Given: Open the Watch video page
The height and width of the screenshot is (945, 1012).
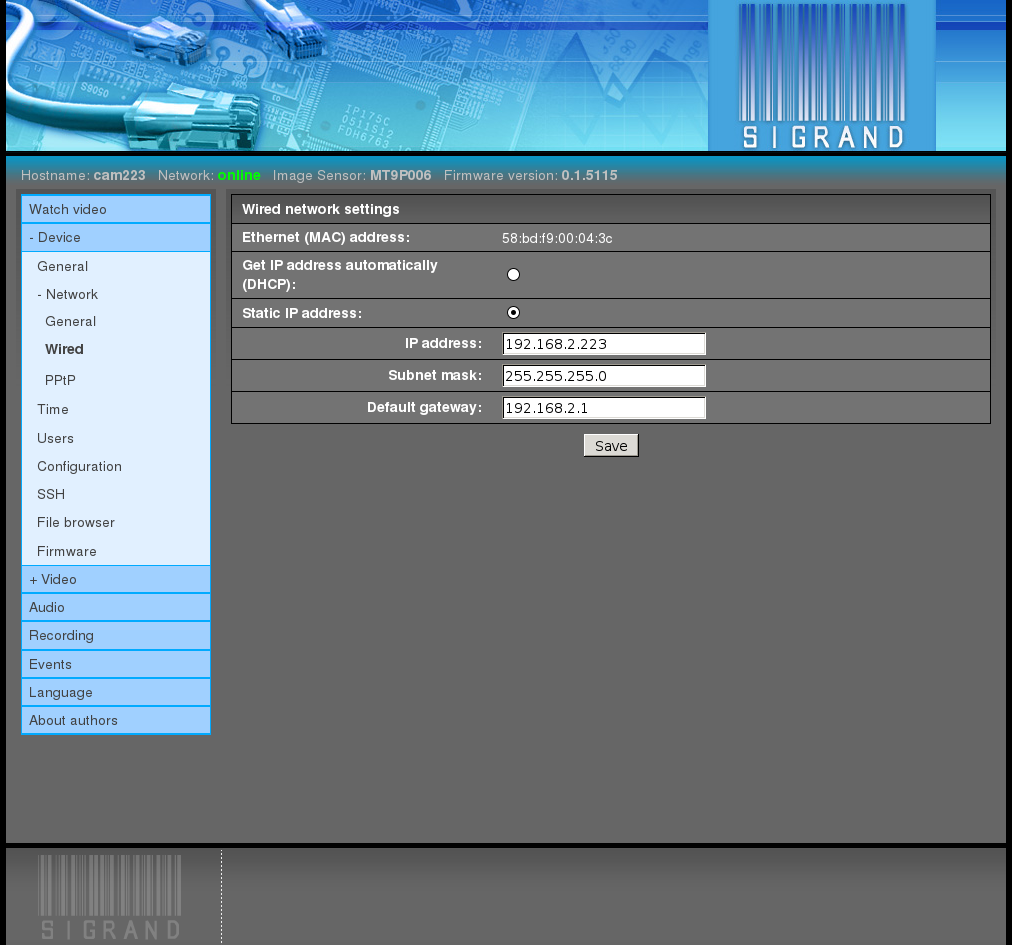Looking at the screenshot, I should coord(68,210).
